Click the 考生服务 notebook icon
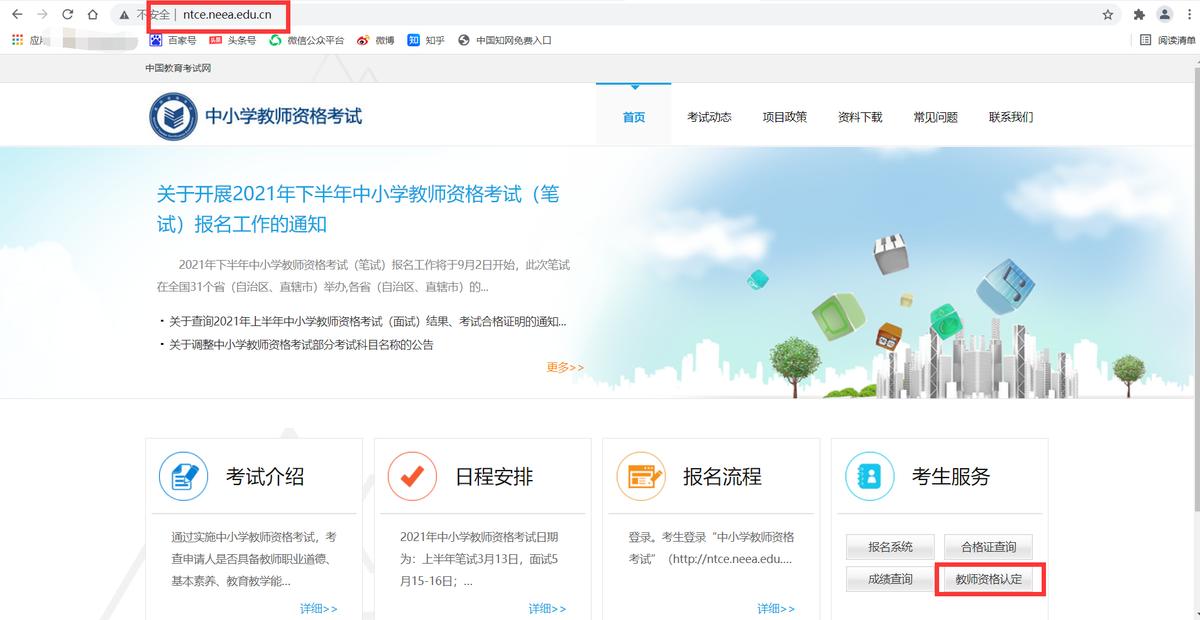Screen dimensions: 1200x620 (868, 476)
